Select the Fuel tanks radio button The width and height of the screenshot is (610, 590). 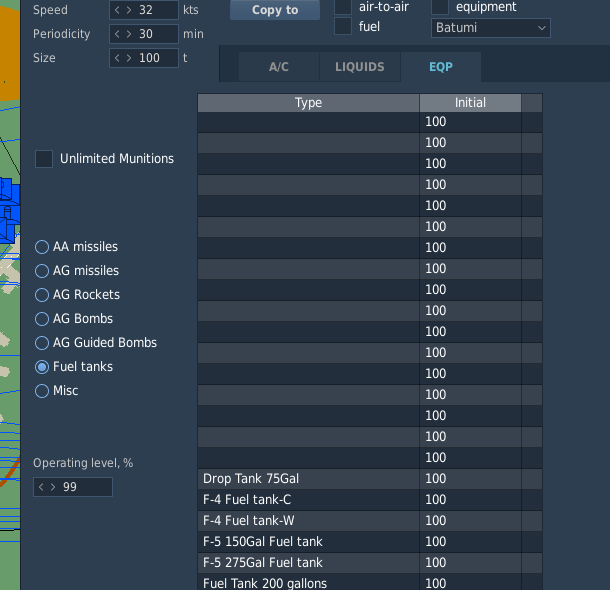42,367
